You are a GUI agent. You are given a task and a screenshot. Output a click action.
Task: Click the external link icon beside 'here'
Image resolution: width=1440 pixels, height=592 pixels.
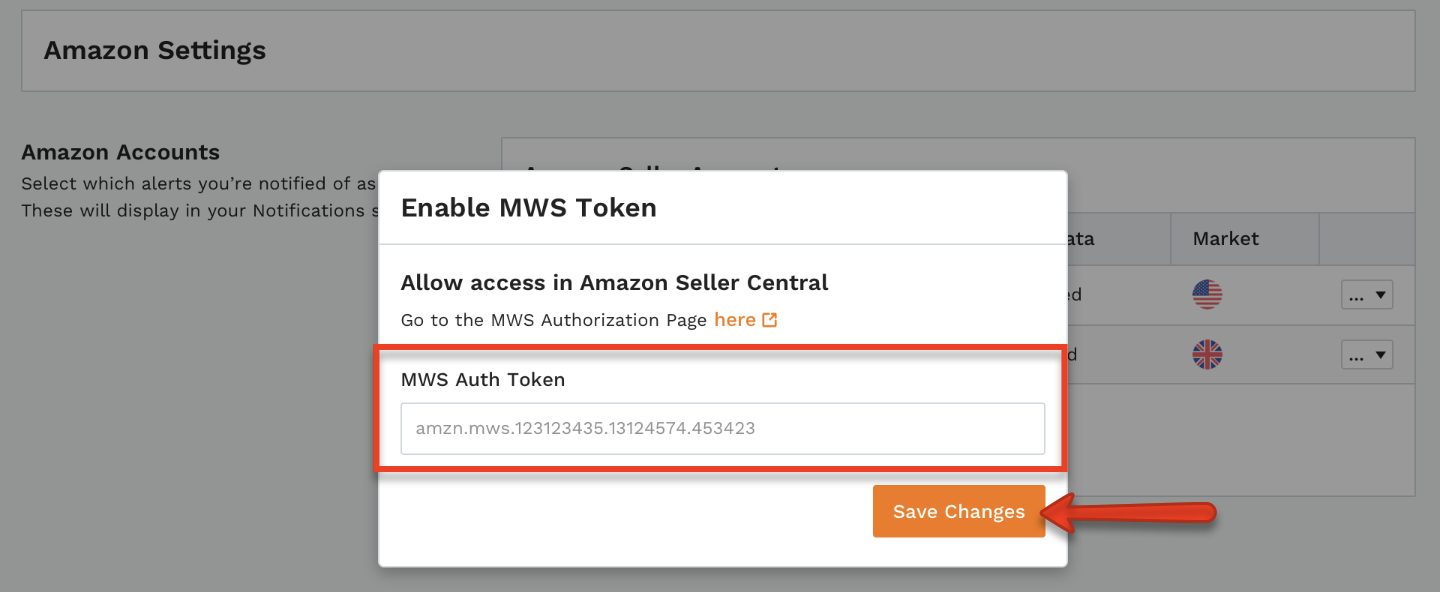point(770,320)
